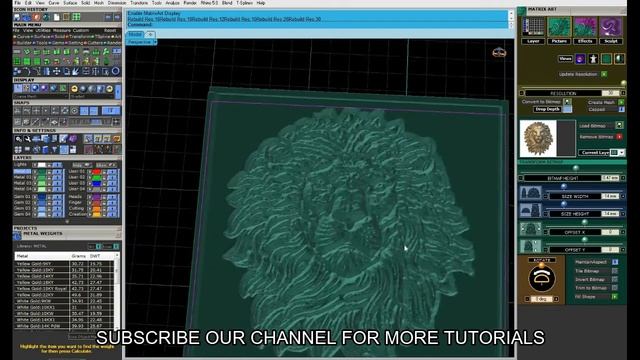Open the Surface menu in the menu bar
The height and width of the screenshot is (360, 640).
point(70,3)
